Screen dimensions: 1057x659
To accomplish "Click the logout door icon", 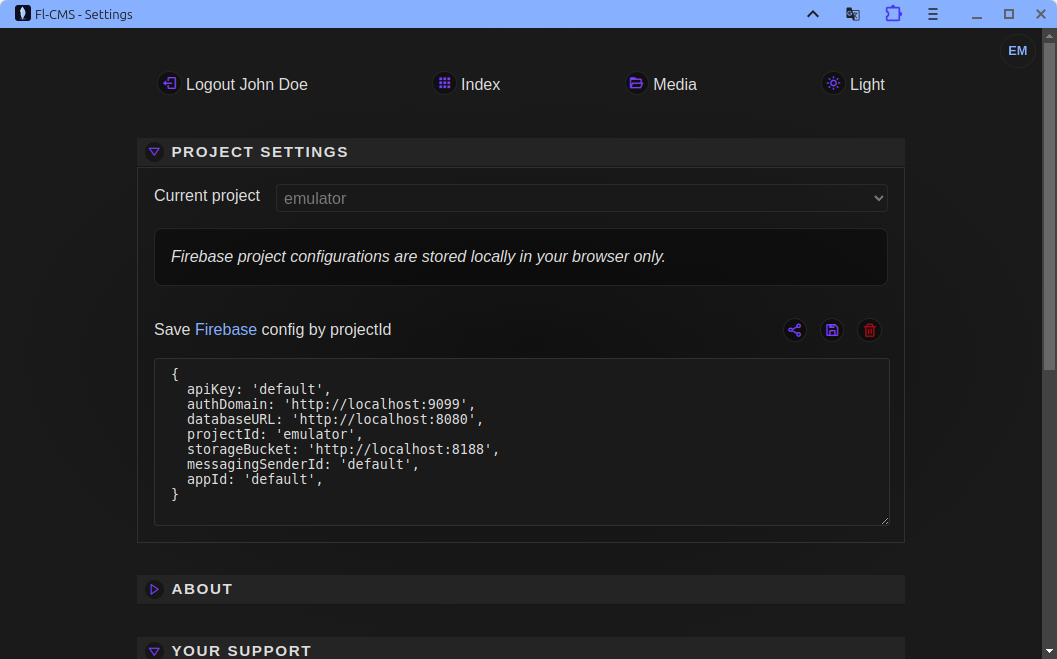I will point(168,84).
